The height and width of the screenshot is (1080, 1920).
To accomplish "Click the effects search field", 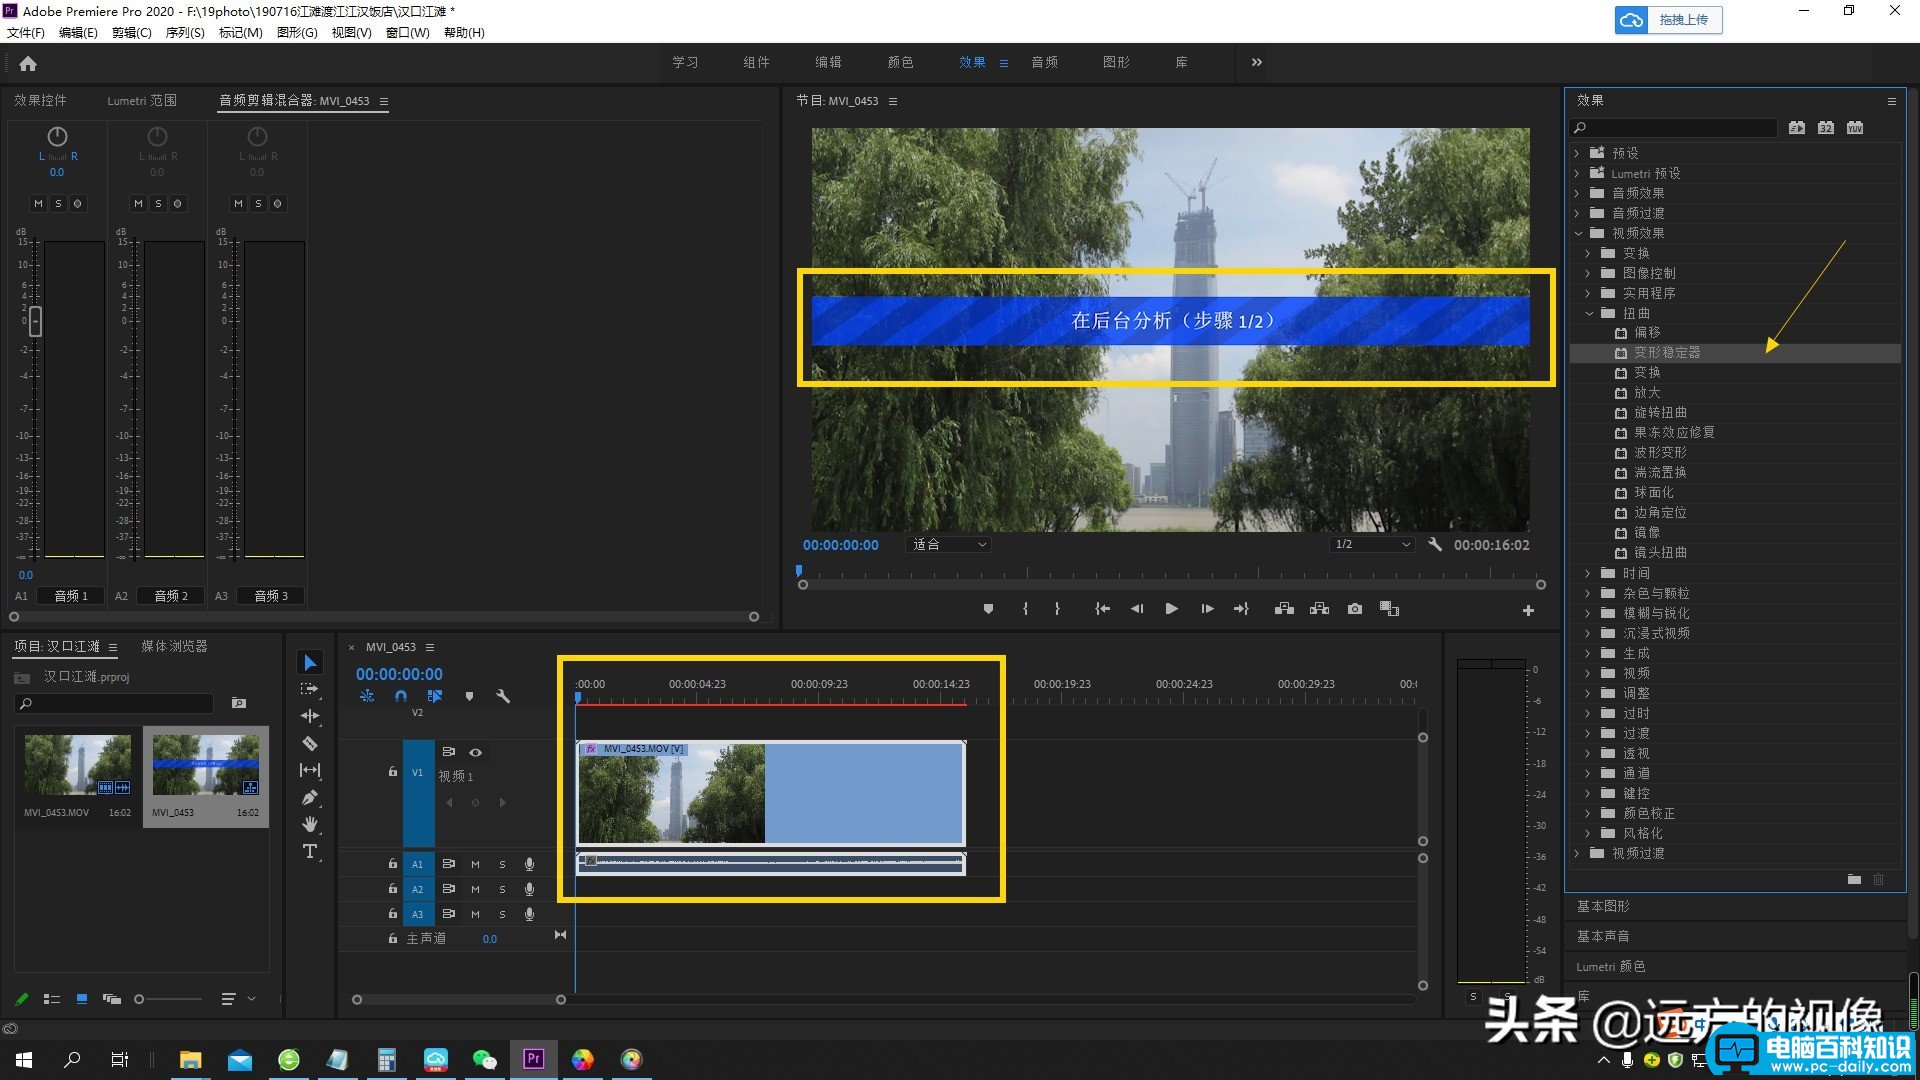I will [x=1674, y=128].
